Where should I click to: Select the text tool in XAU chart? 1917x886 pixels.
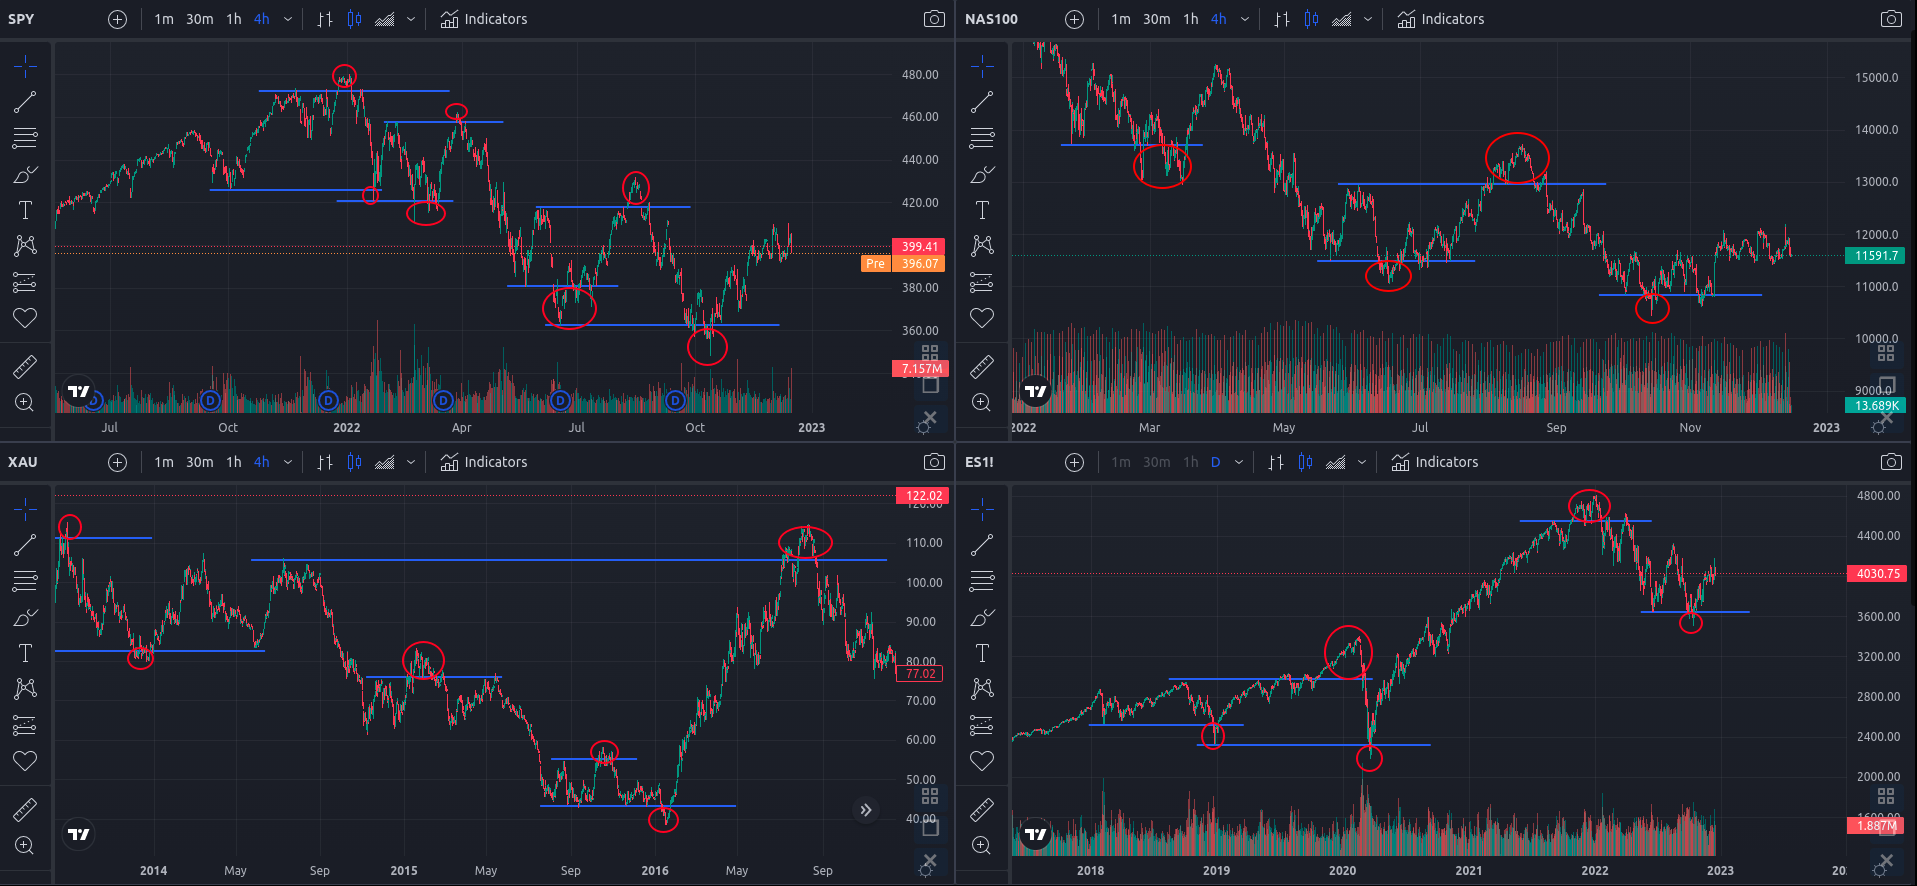[25, 653]
